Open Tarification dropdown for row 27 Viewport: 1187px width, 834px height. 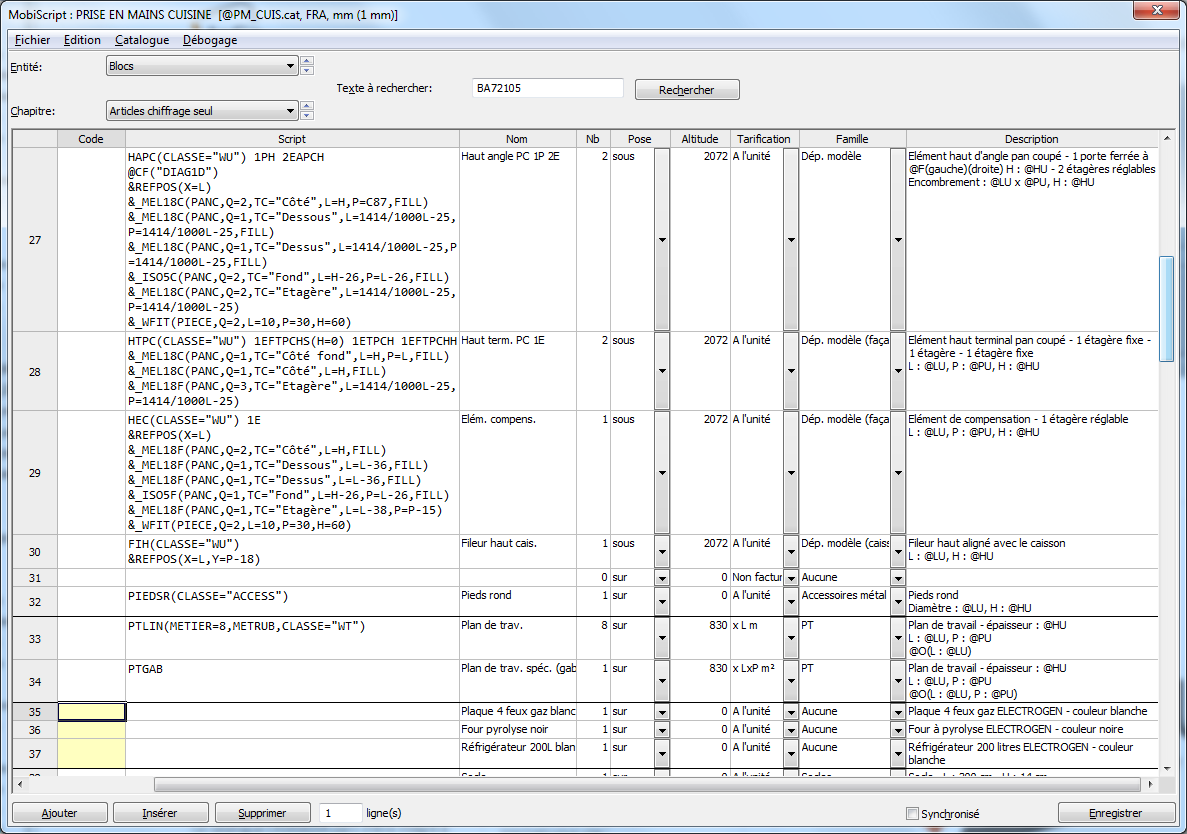point(791,240)
